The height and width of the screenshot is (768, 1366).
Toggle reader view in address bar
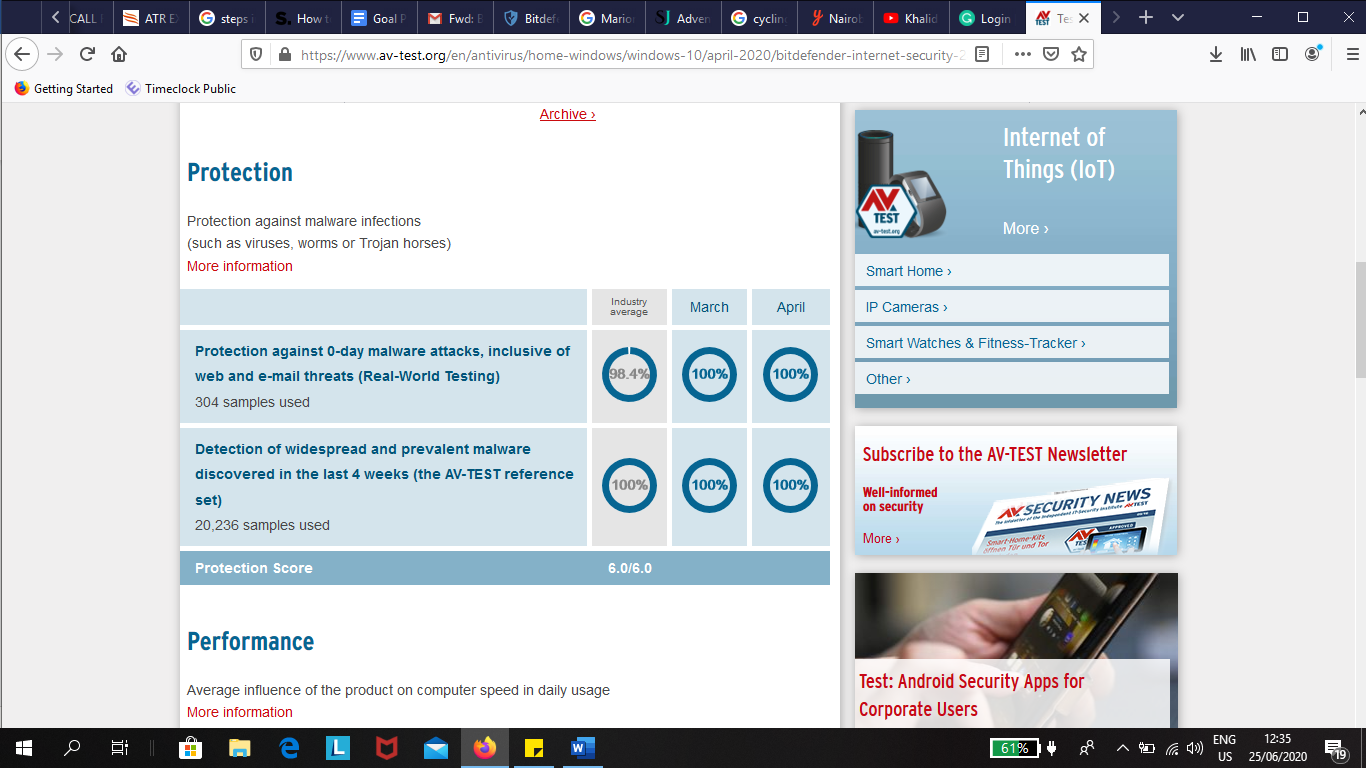[x=983, y=55]
